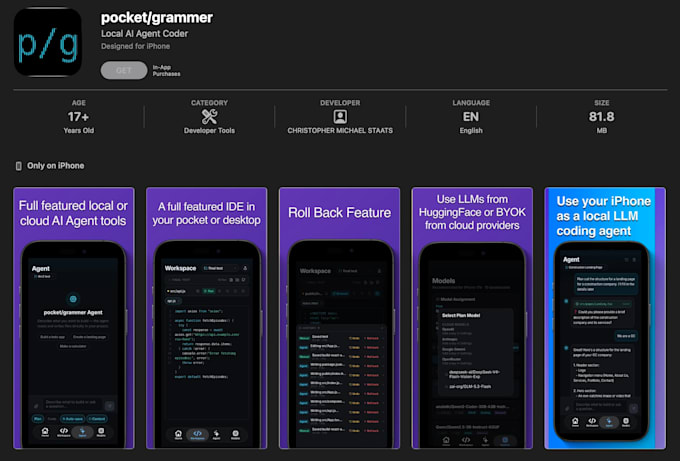Open the 'Full featured local or cloud AI Agent tools' screenshot
The height and width of the screenshot is (461, 680).
[74, 318]
